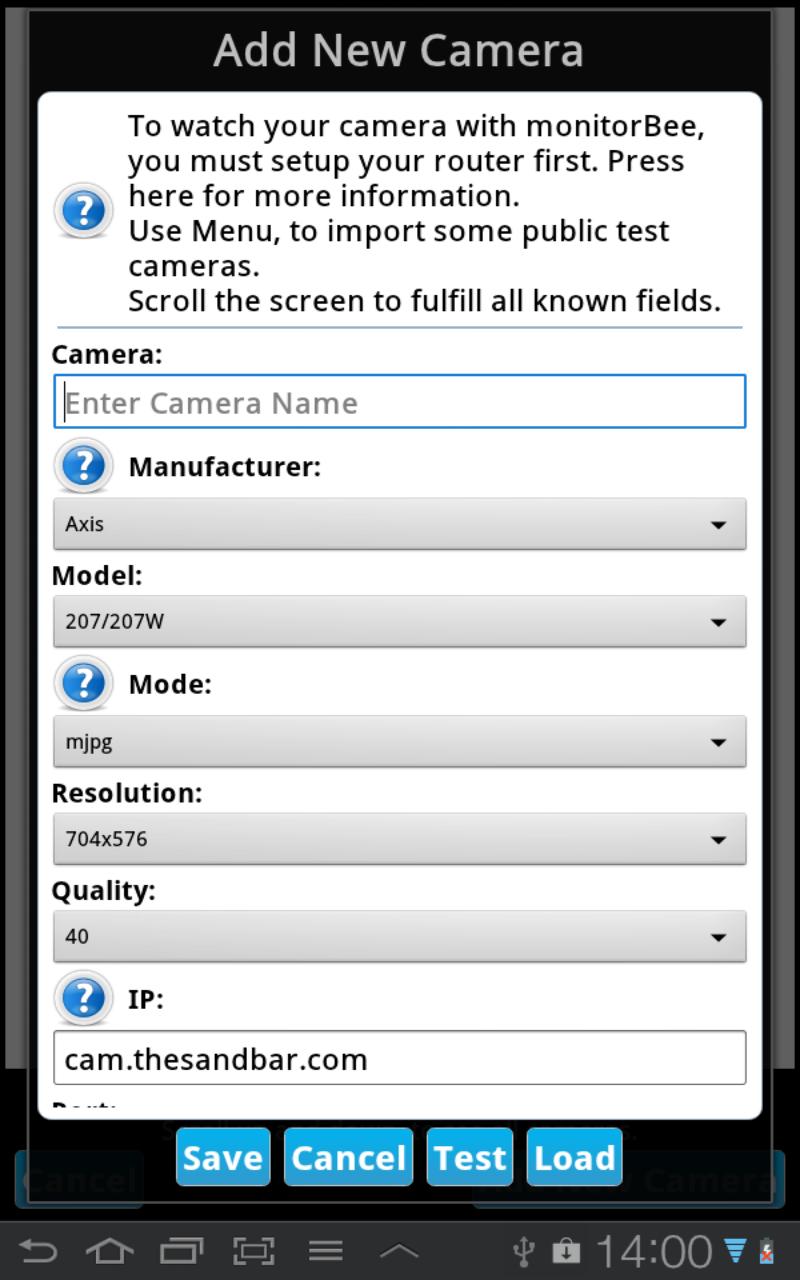The width and height of the screenshot is (800, 1280).
Task: Open recent apps icon
Action: coord(182,1250)
